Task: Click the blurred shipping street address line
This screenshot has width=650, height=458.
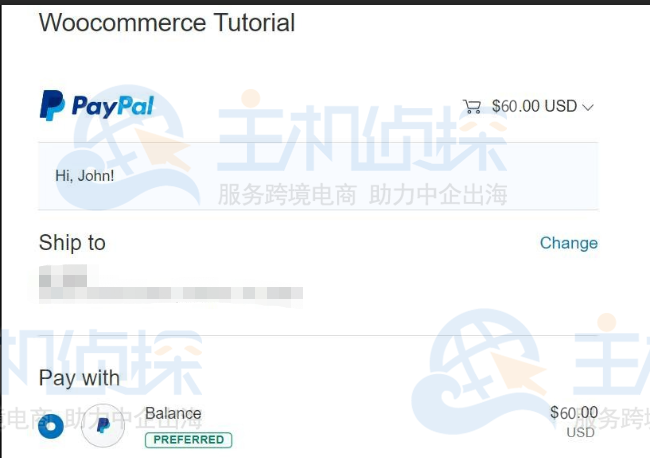Action: click(171, 293)
